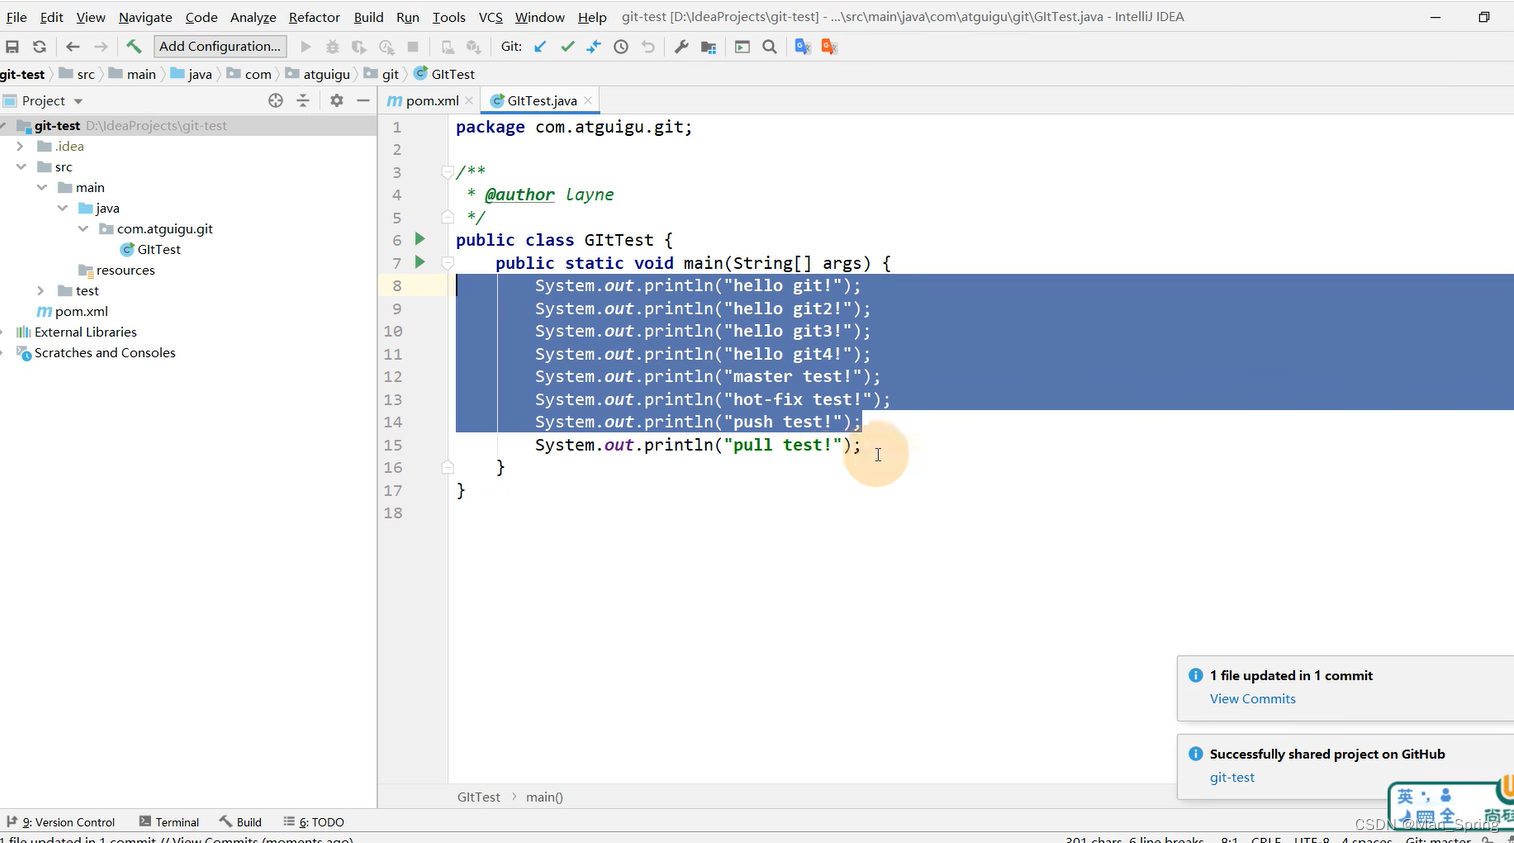Click git-test link in GitHub notification
The height and width of the screenshot is (843, 1514).
click(x=1232, y=777)
